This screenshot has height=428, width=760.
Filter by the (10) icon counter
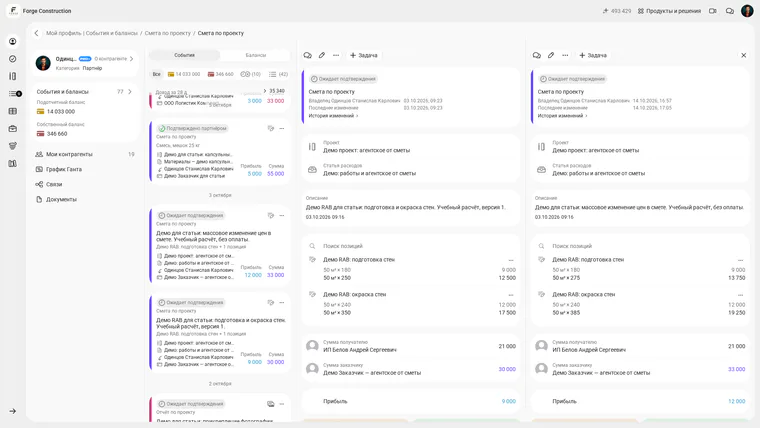click(x=251, y=74)
